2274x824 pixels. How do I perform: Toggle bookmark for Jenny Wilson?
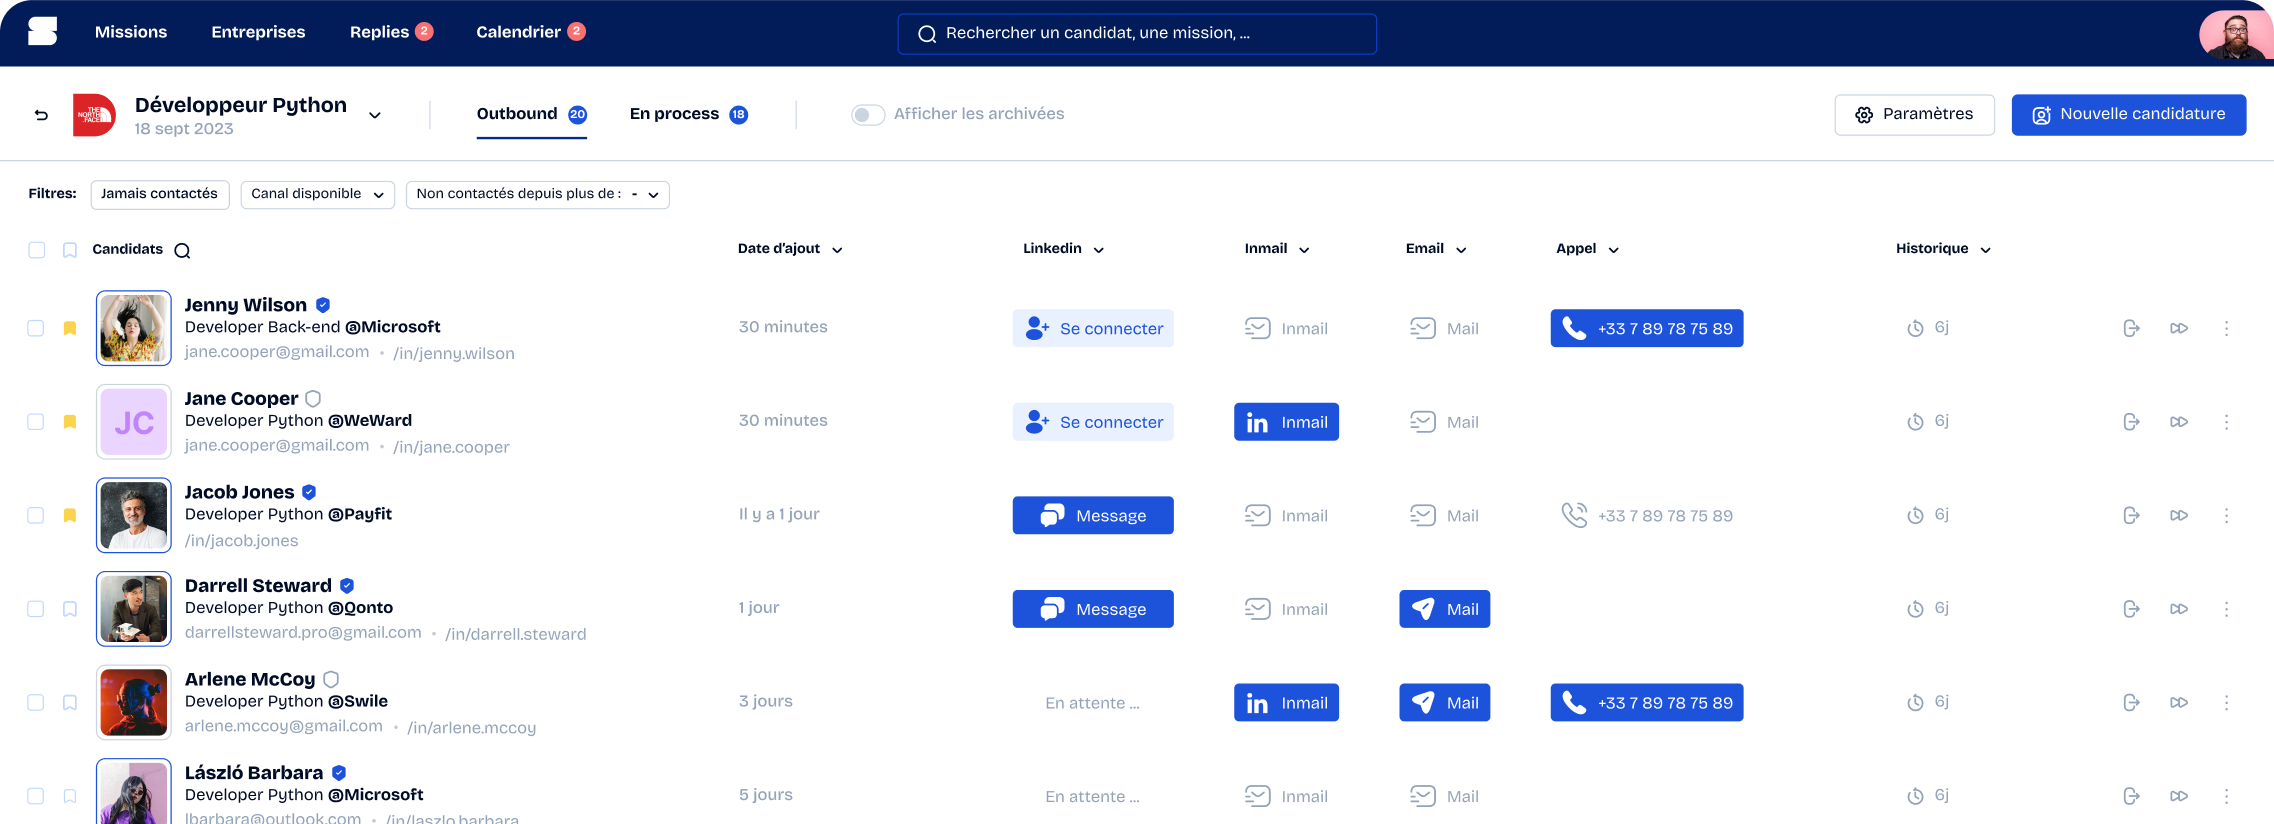tap(70, 328)
